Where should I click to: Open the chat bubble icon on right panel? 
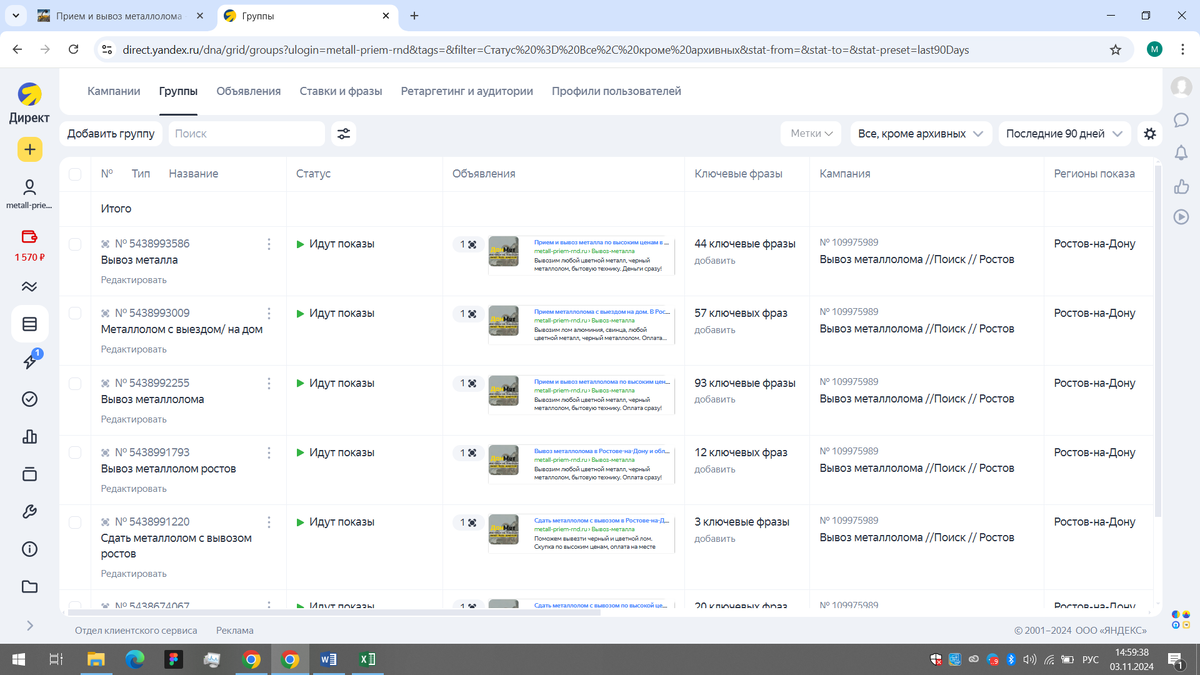coord(1181,120)
